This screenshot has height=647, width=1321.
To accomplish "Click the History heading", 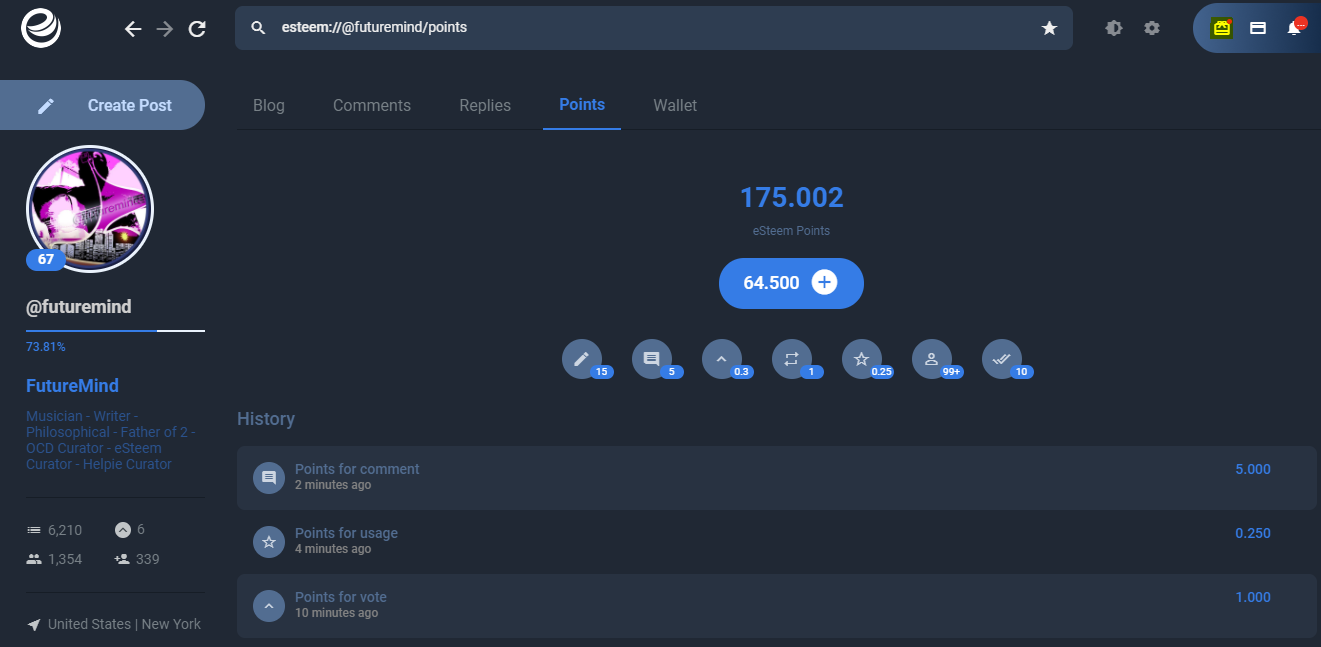I will (266, 419).
